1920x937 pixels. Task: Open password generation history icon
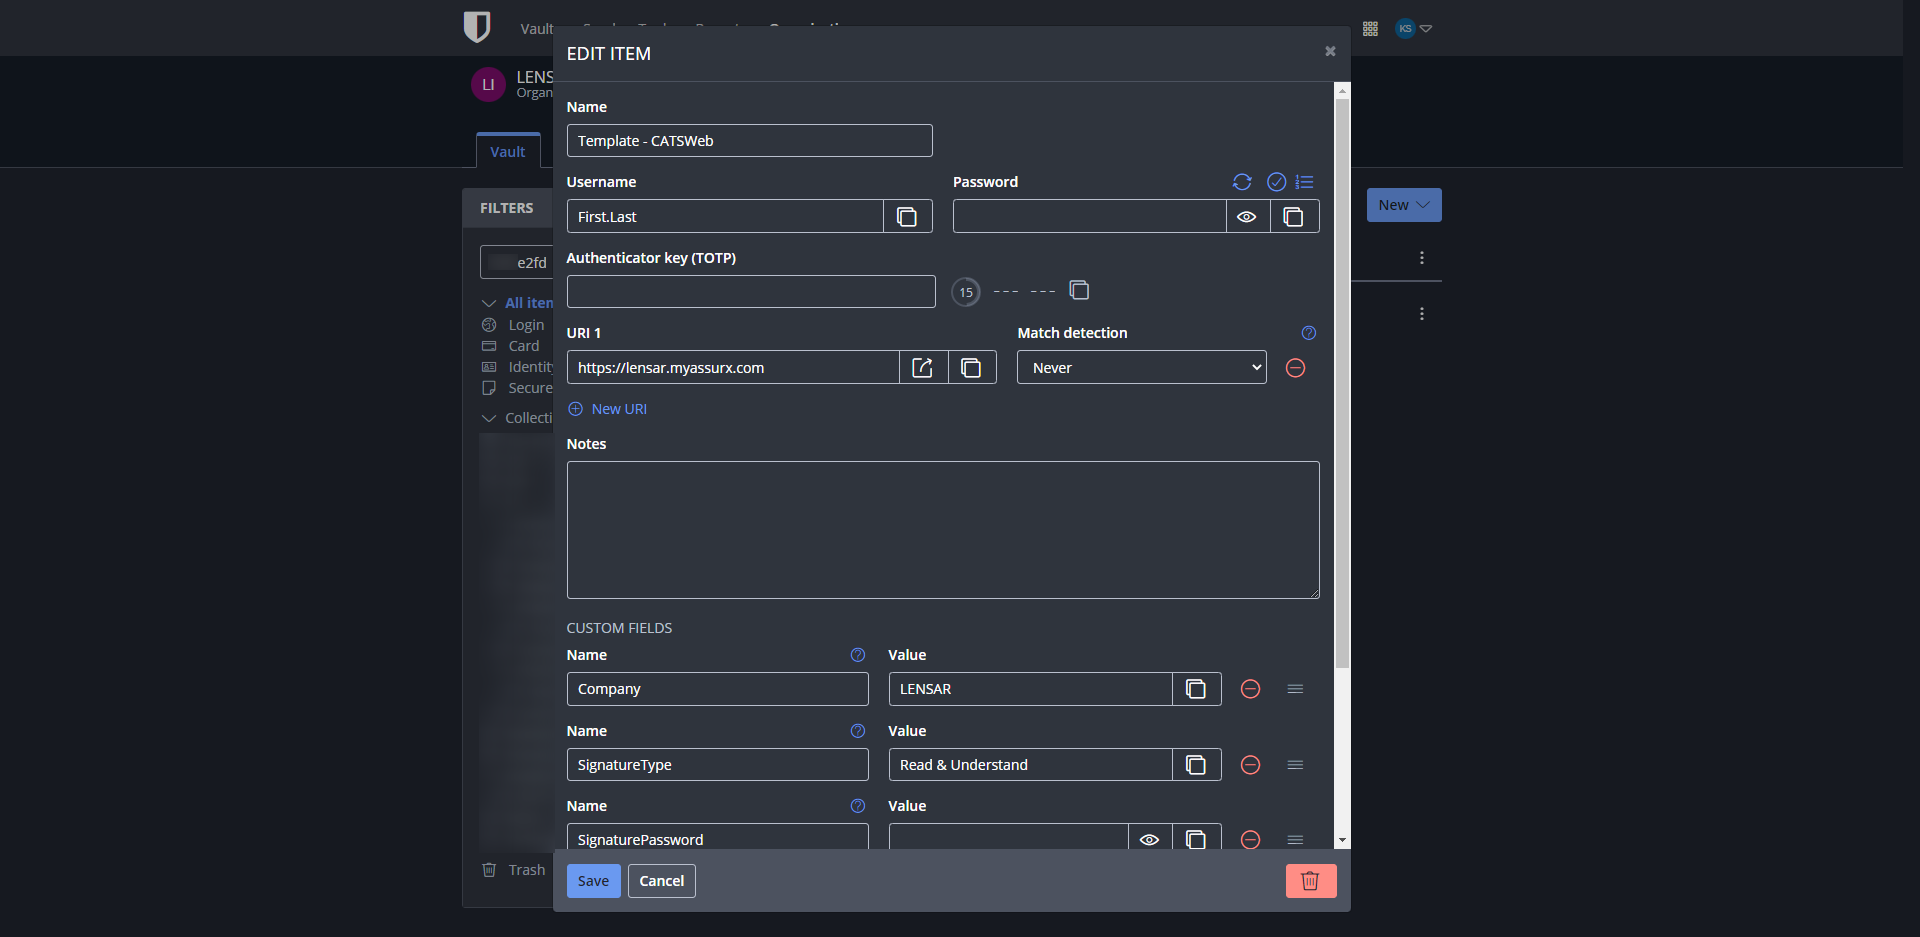[x=1305, y=182]
